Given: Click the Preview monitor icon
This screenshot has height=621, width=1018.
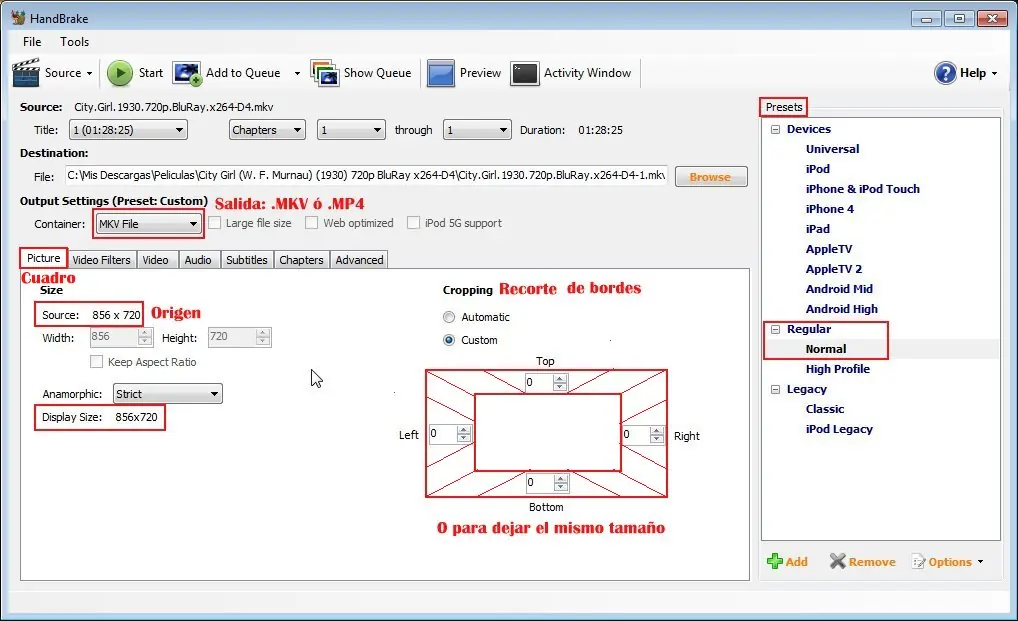Looking at the screenshot, I should coord(440,73).
